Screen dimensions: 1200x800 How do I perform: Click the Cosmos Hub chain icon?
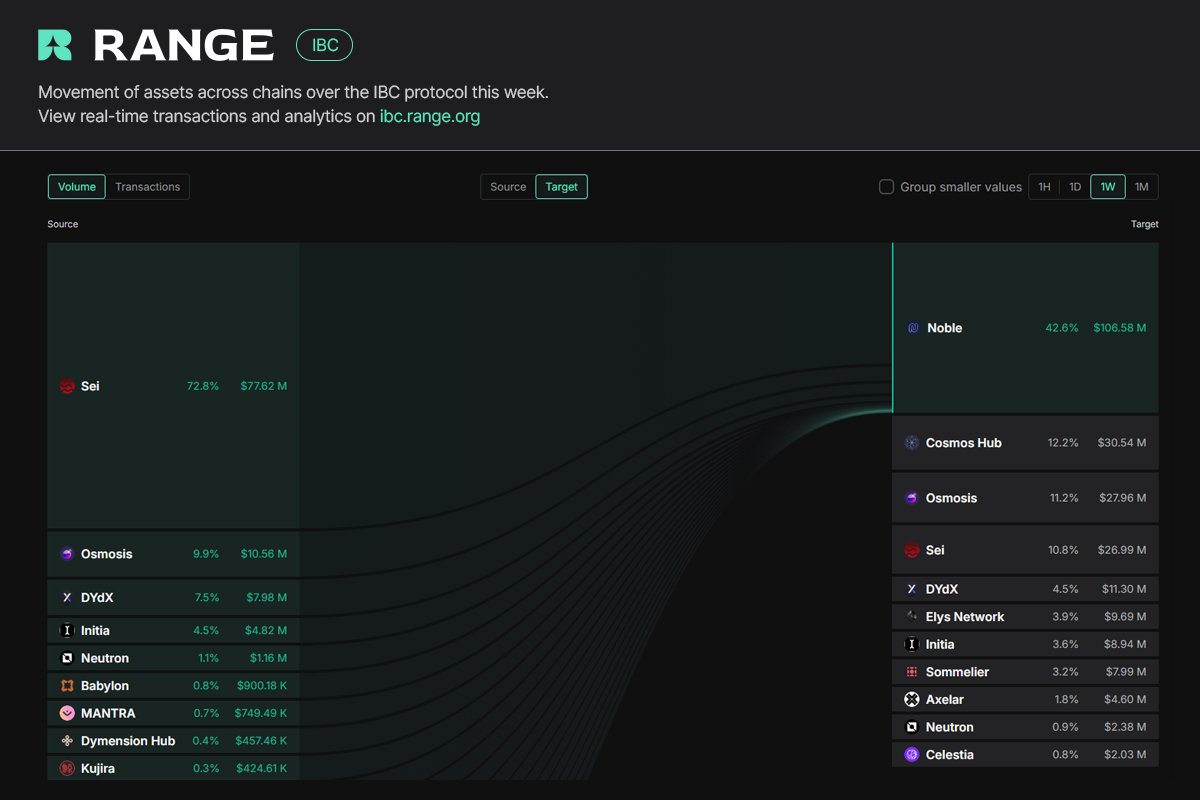tap(912, 443)
